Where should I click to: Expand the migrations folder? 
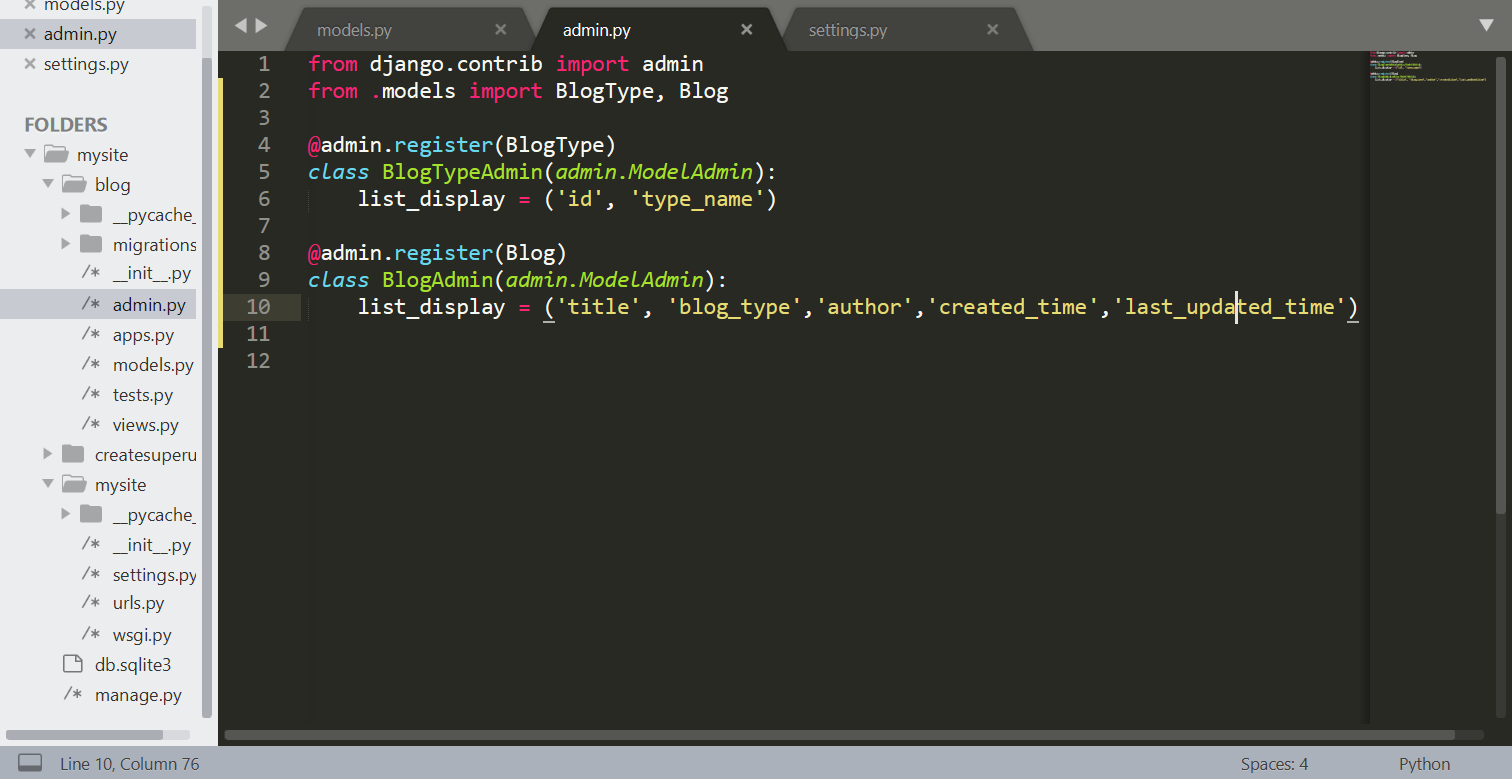(66, 244)
